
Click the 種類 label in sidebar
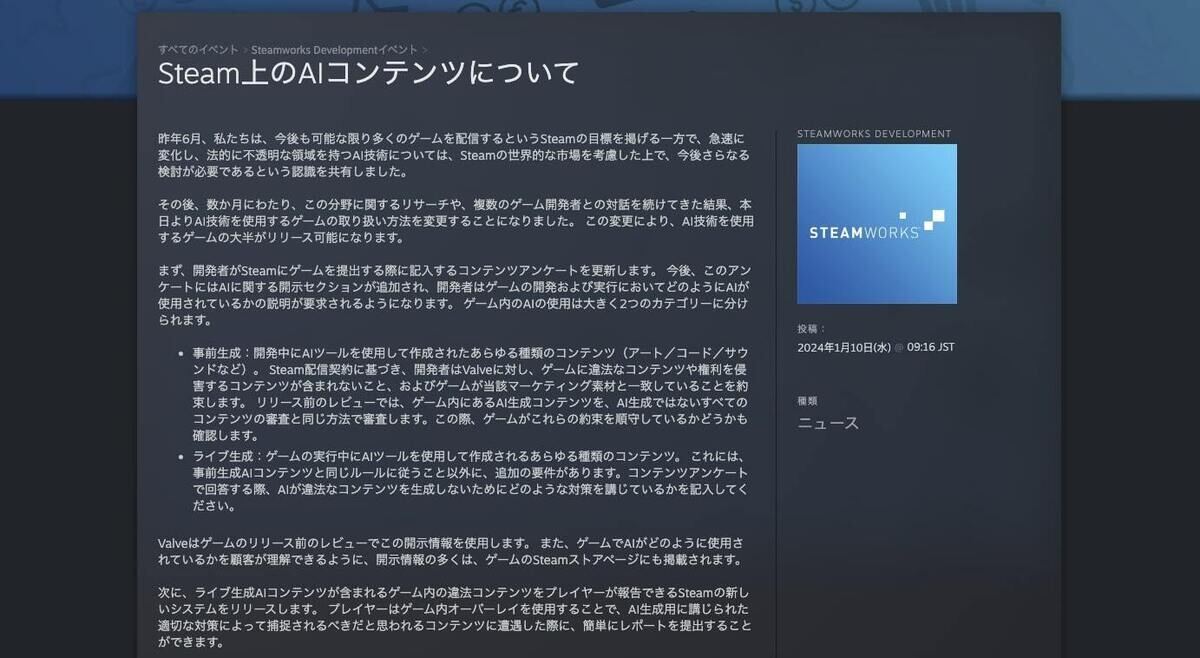(x=808, y=401)
